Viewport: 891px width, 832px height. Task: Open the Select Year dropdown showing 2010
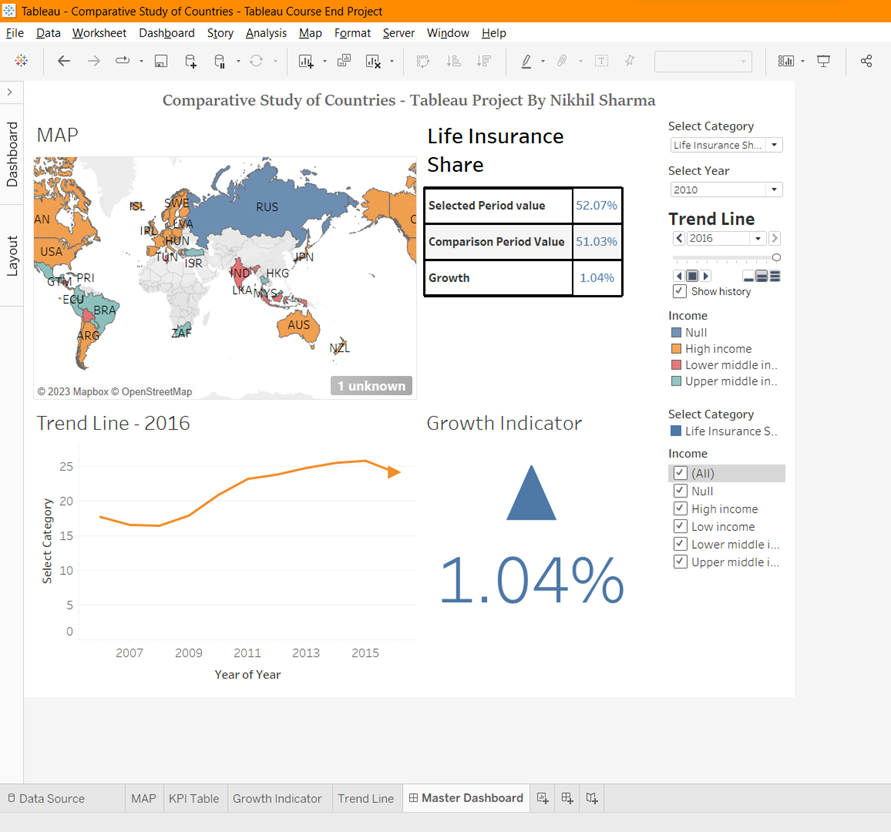(x=772, y=189)
